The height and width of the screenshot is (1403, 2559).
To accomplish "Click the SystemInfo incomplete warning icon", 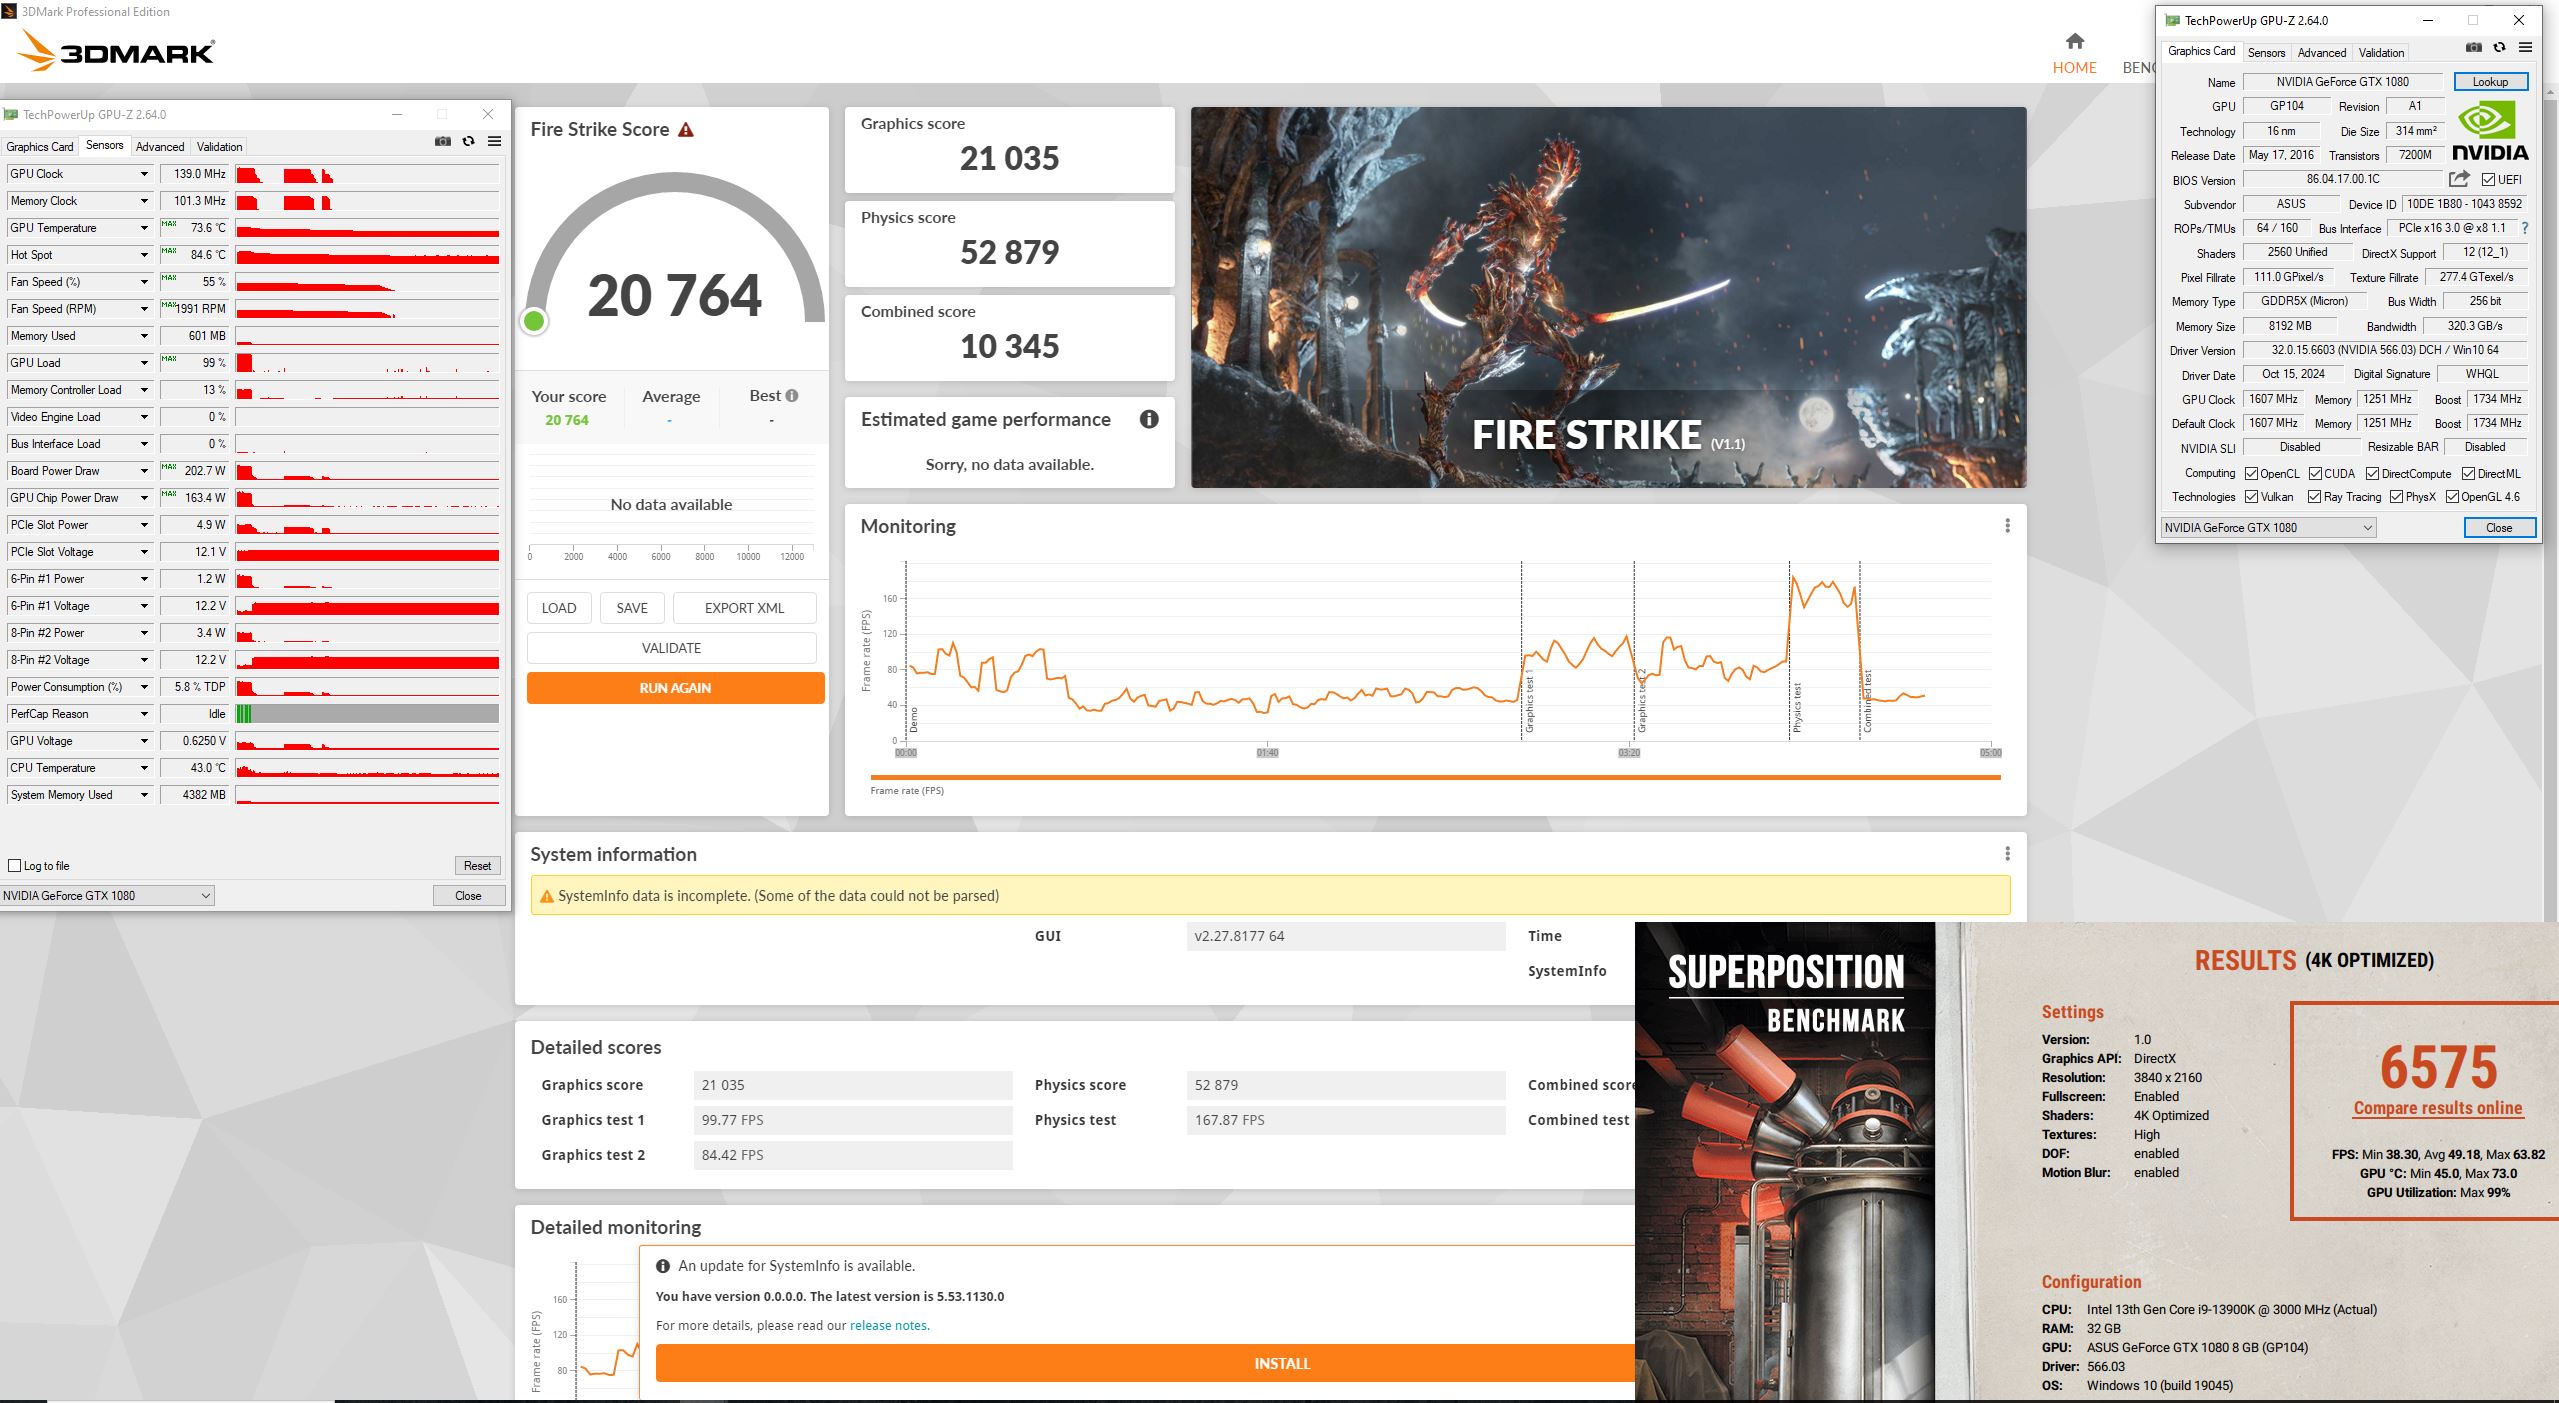I will point(546,896).
